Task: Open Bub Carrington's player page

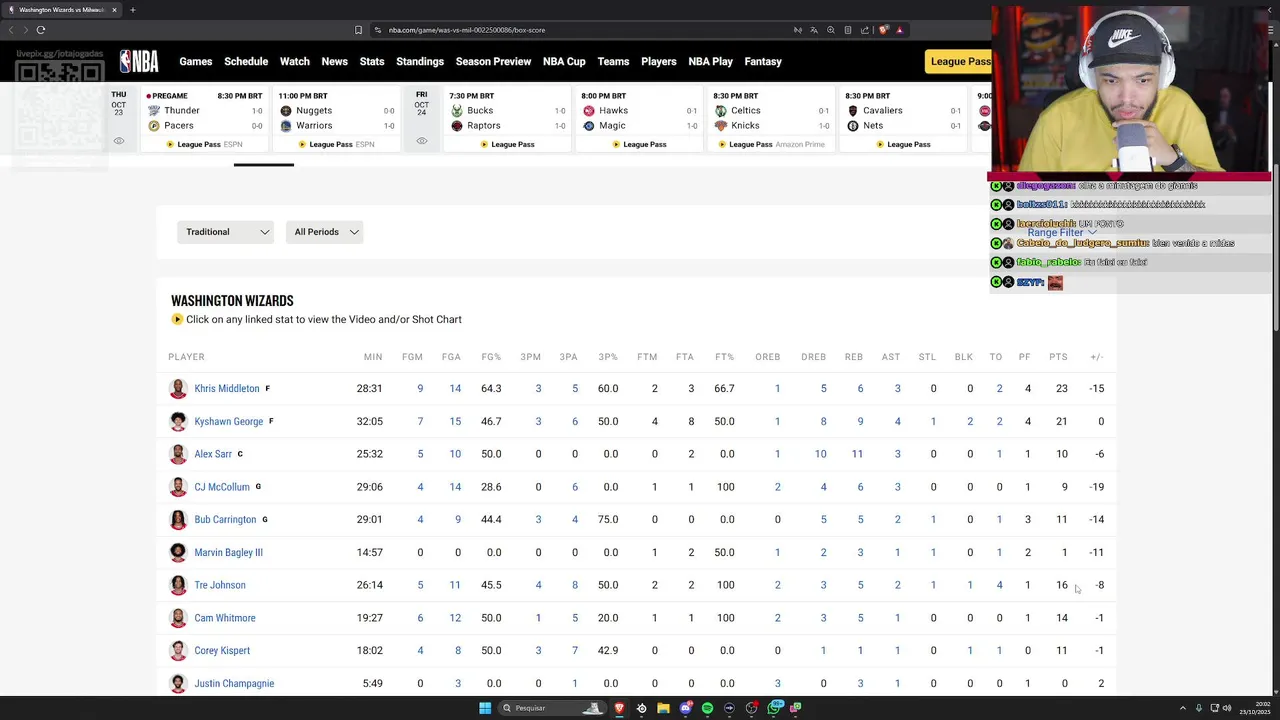Action: [225, 520]
